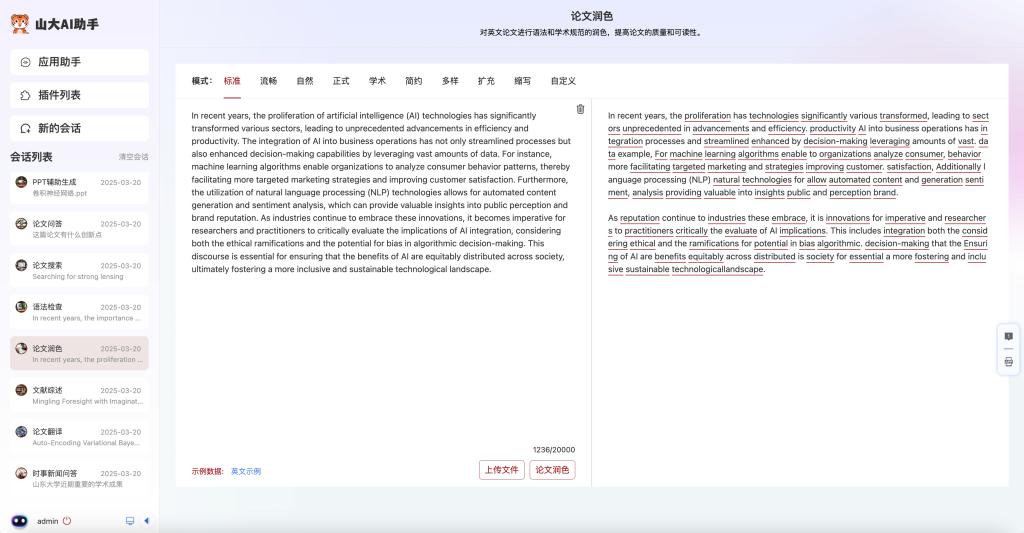Click the admin username label
This screenshot has width=1024, height=533.
pos(48,521)
